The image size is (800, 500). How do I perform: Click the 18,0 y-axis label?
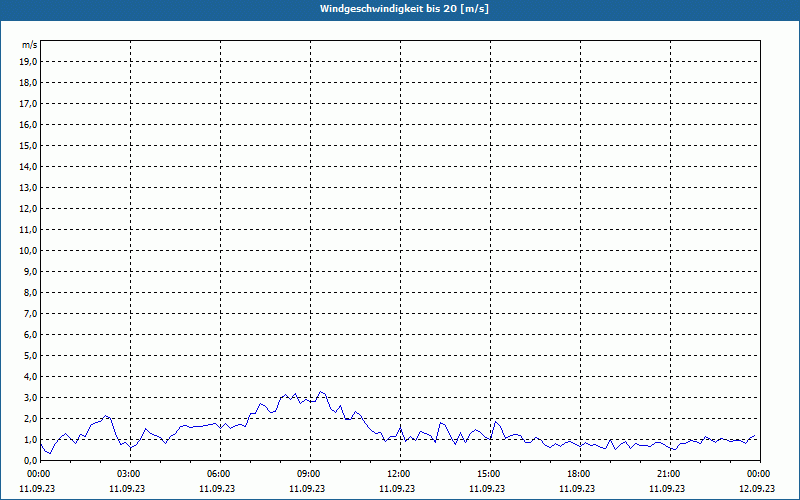click(x=28, y=83)
